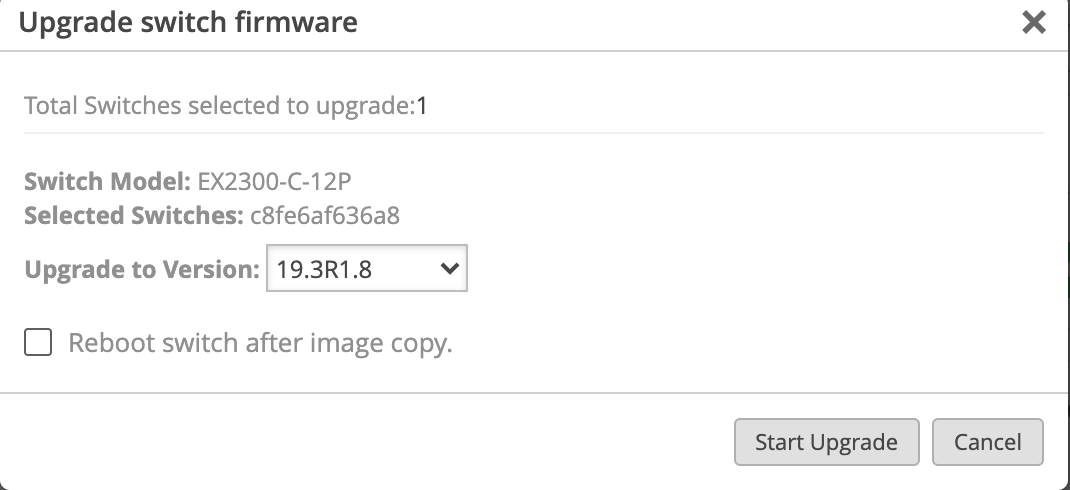Click the chevron arrow beside 19.3R1.8

pos(449,269)
